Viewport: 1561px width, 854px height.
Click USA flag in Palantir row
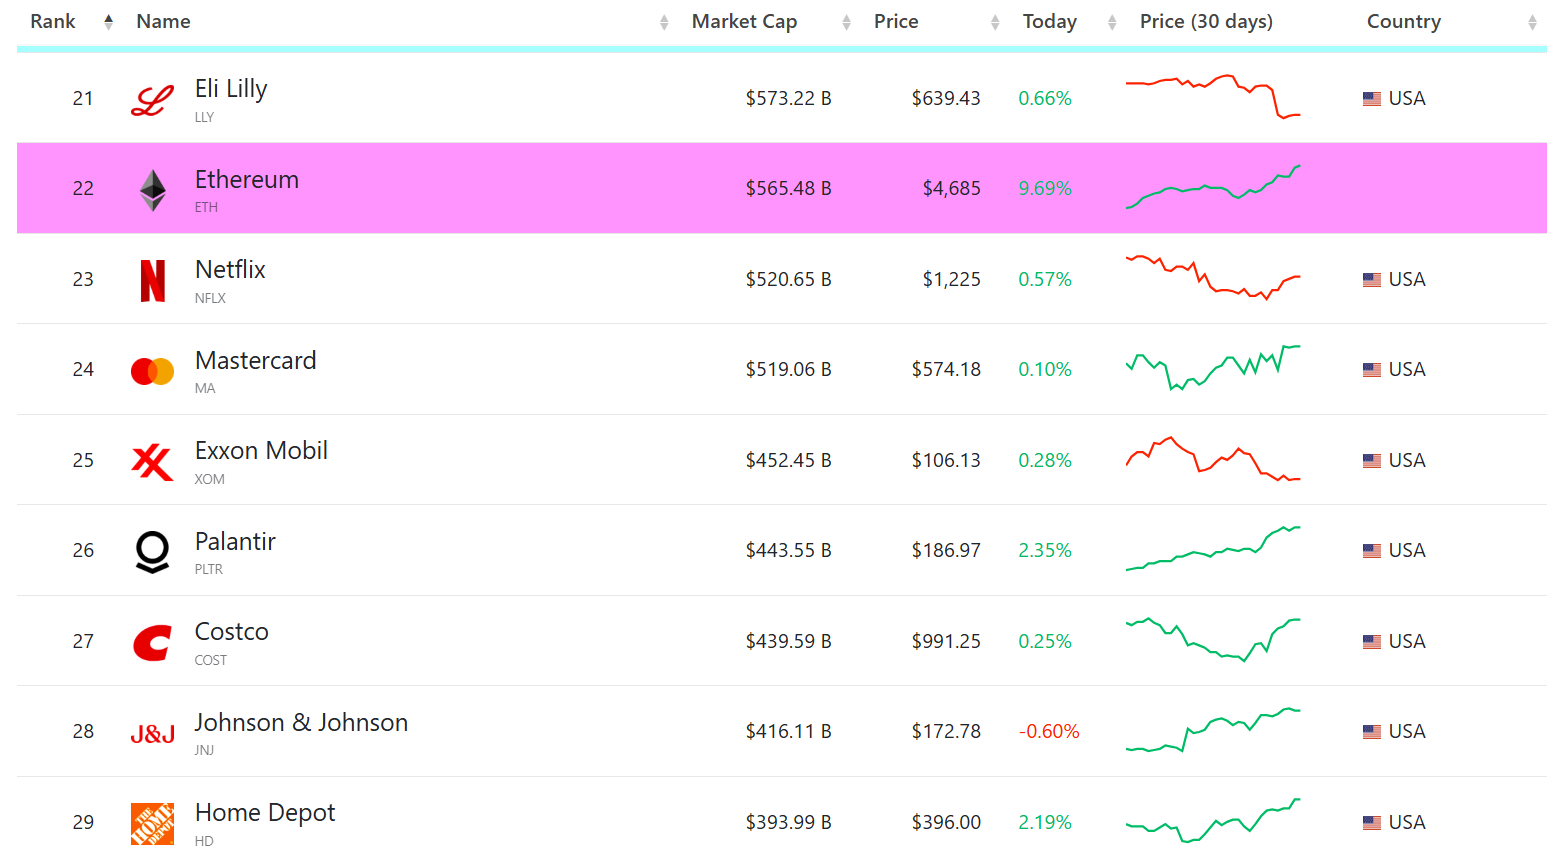(1372, 551)
